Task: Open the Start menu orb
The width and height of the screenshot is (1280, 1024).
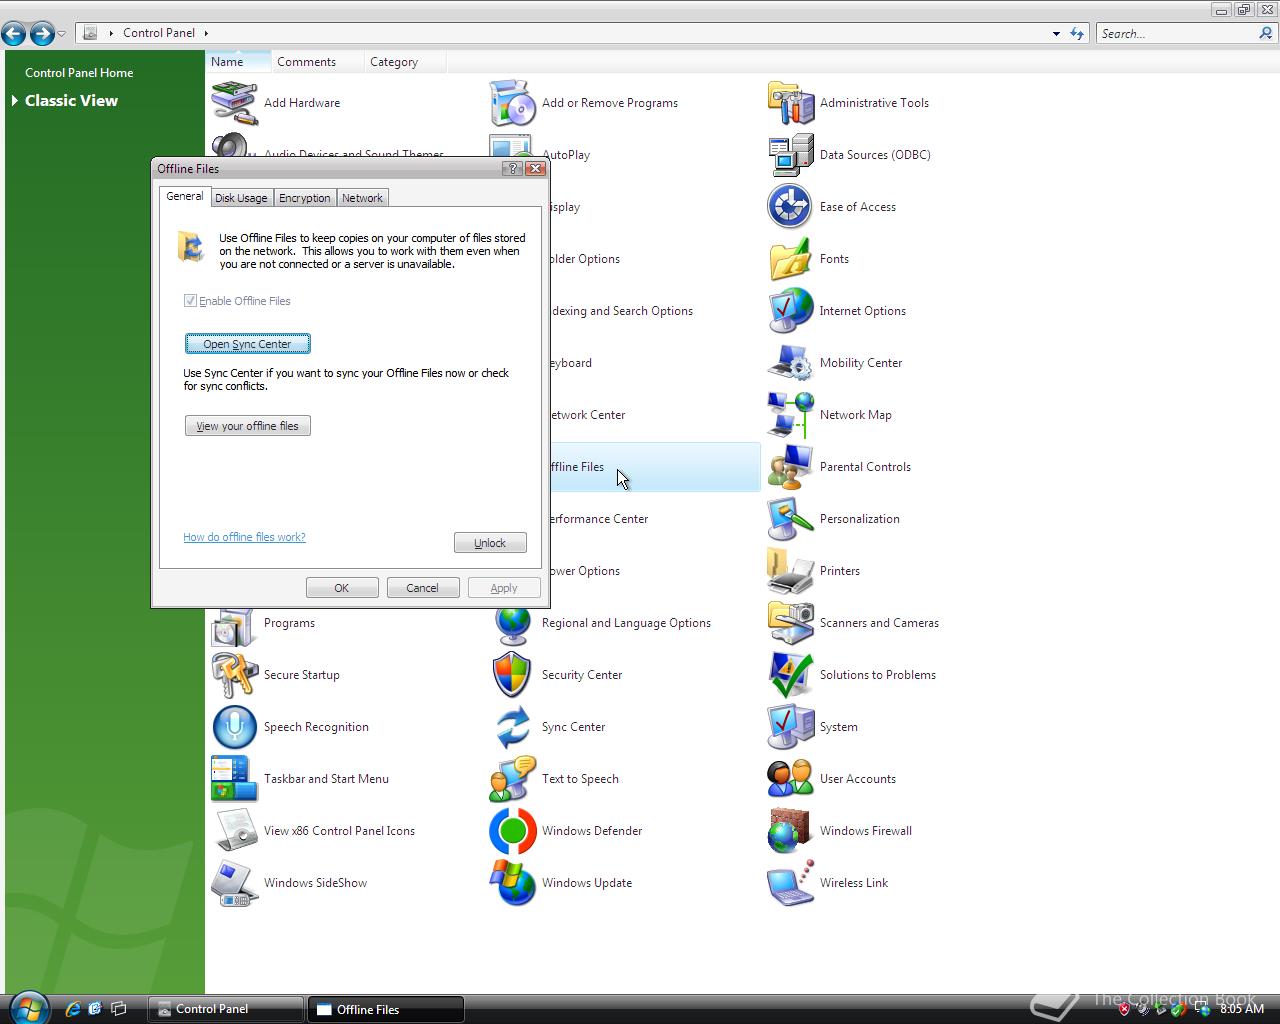Action: (x=28, y=1008)
